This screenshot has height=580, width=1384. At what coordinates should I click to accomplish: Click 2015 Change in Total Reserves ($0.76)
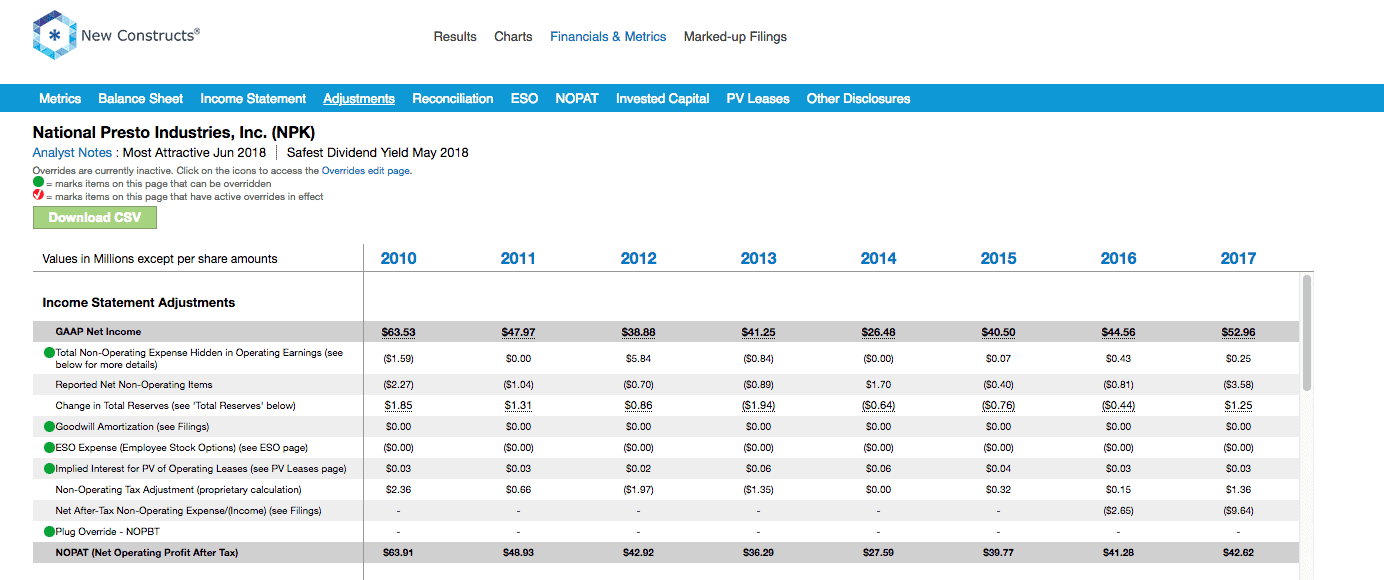pyautogui.click(x=998, y=406)
